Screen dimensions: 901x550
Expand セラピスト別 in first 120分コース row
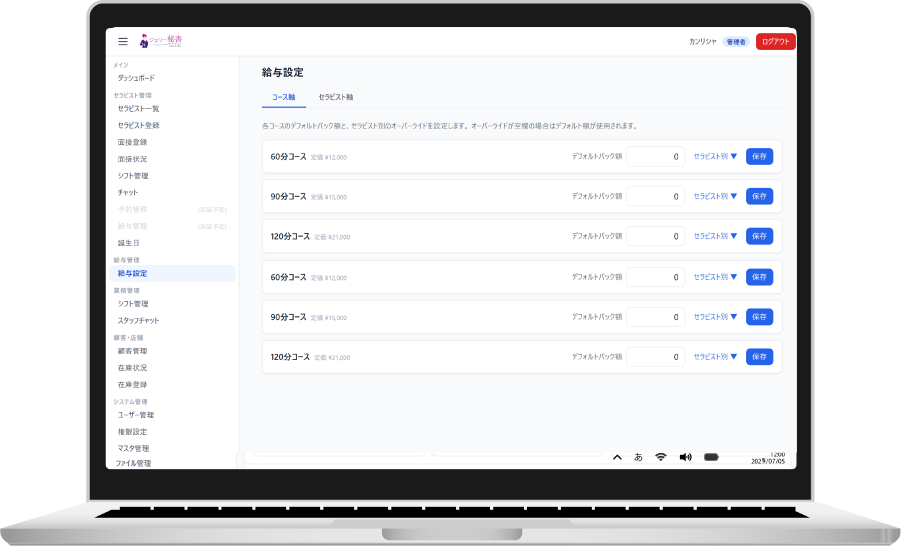pos(715,236)
